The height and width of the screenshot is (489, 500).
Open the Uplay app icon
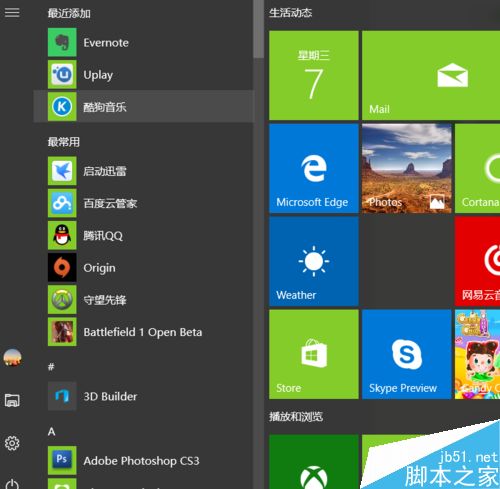(62, 75)
